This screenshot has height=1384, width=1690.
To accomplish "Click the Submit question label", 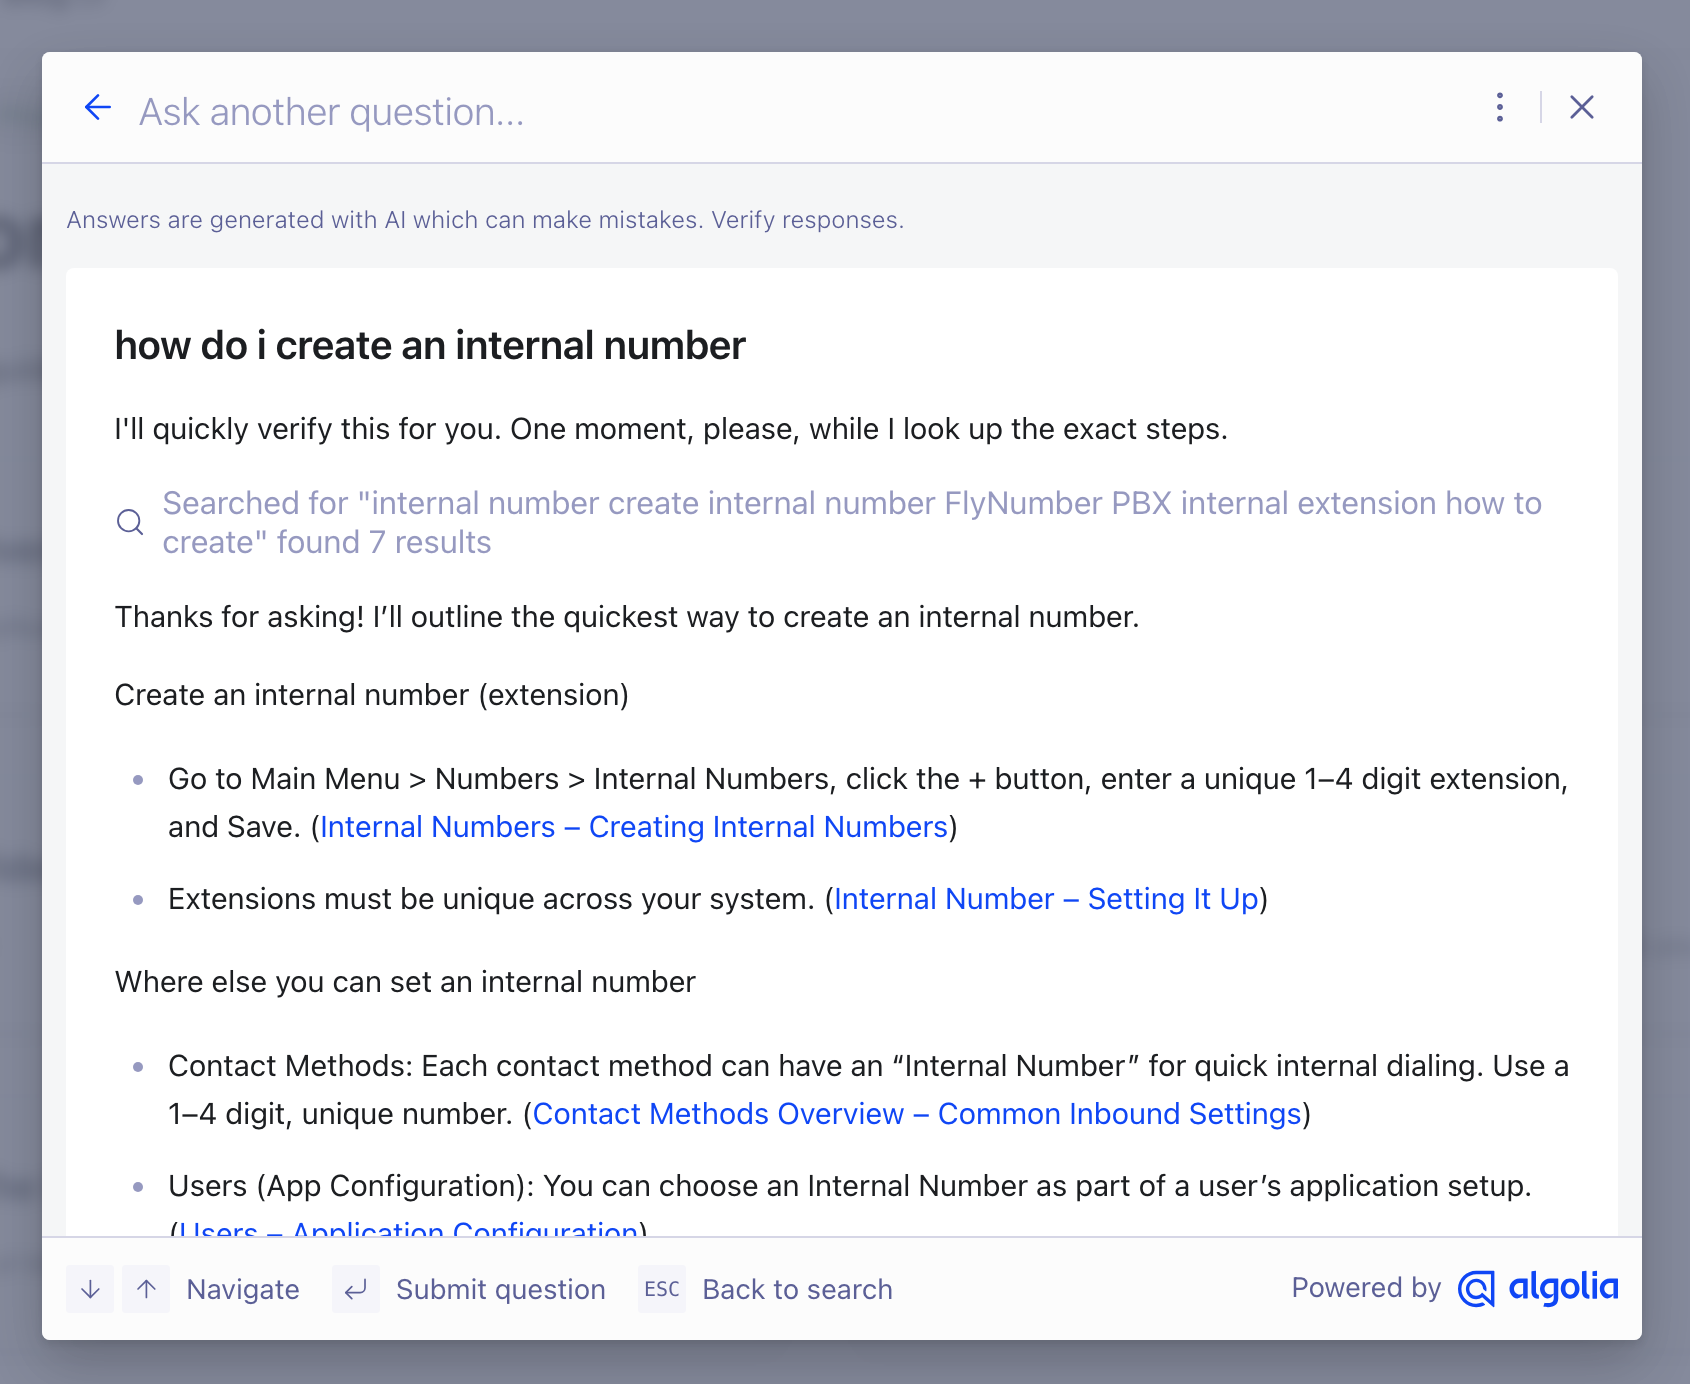I will [x=500, y=1290].
